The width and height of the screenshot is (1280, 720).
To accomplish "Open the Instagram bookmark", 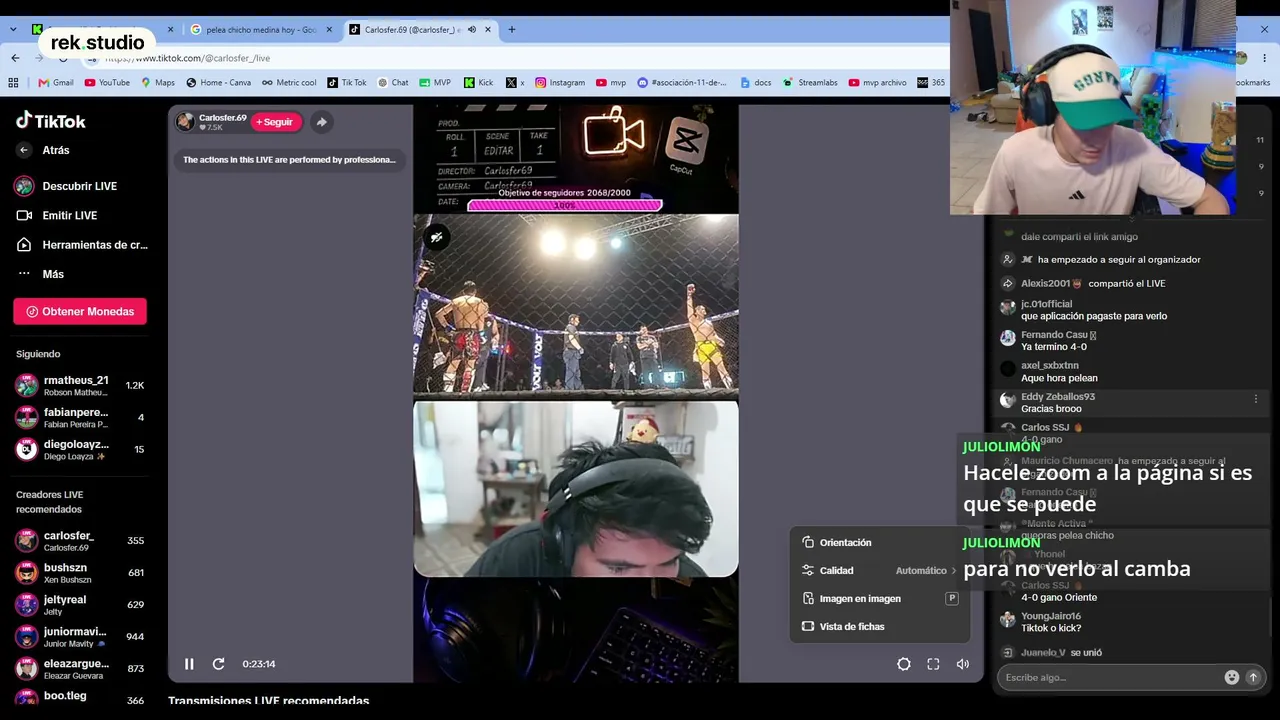I will click(x=560, y=83).
